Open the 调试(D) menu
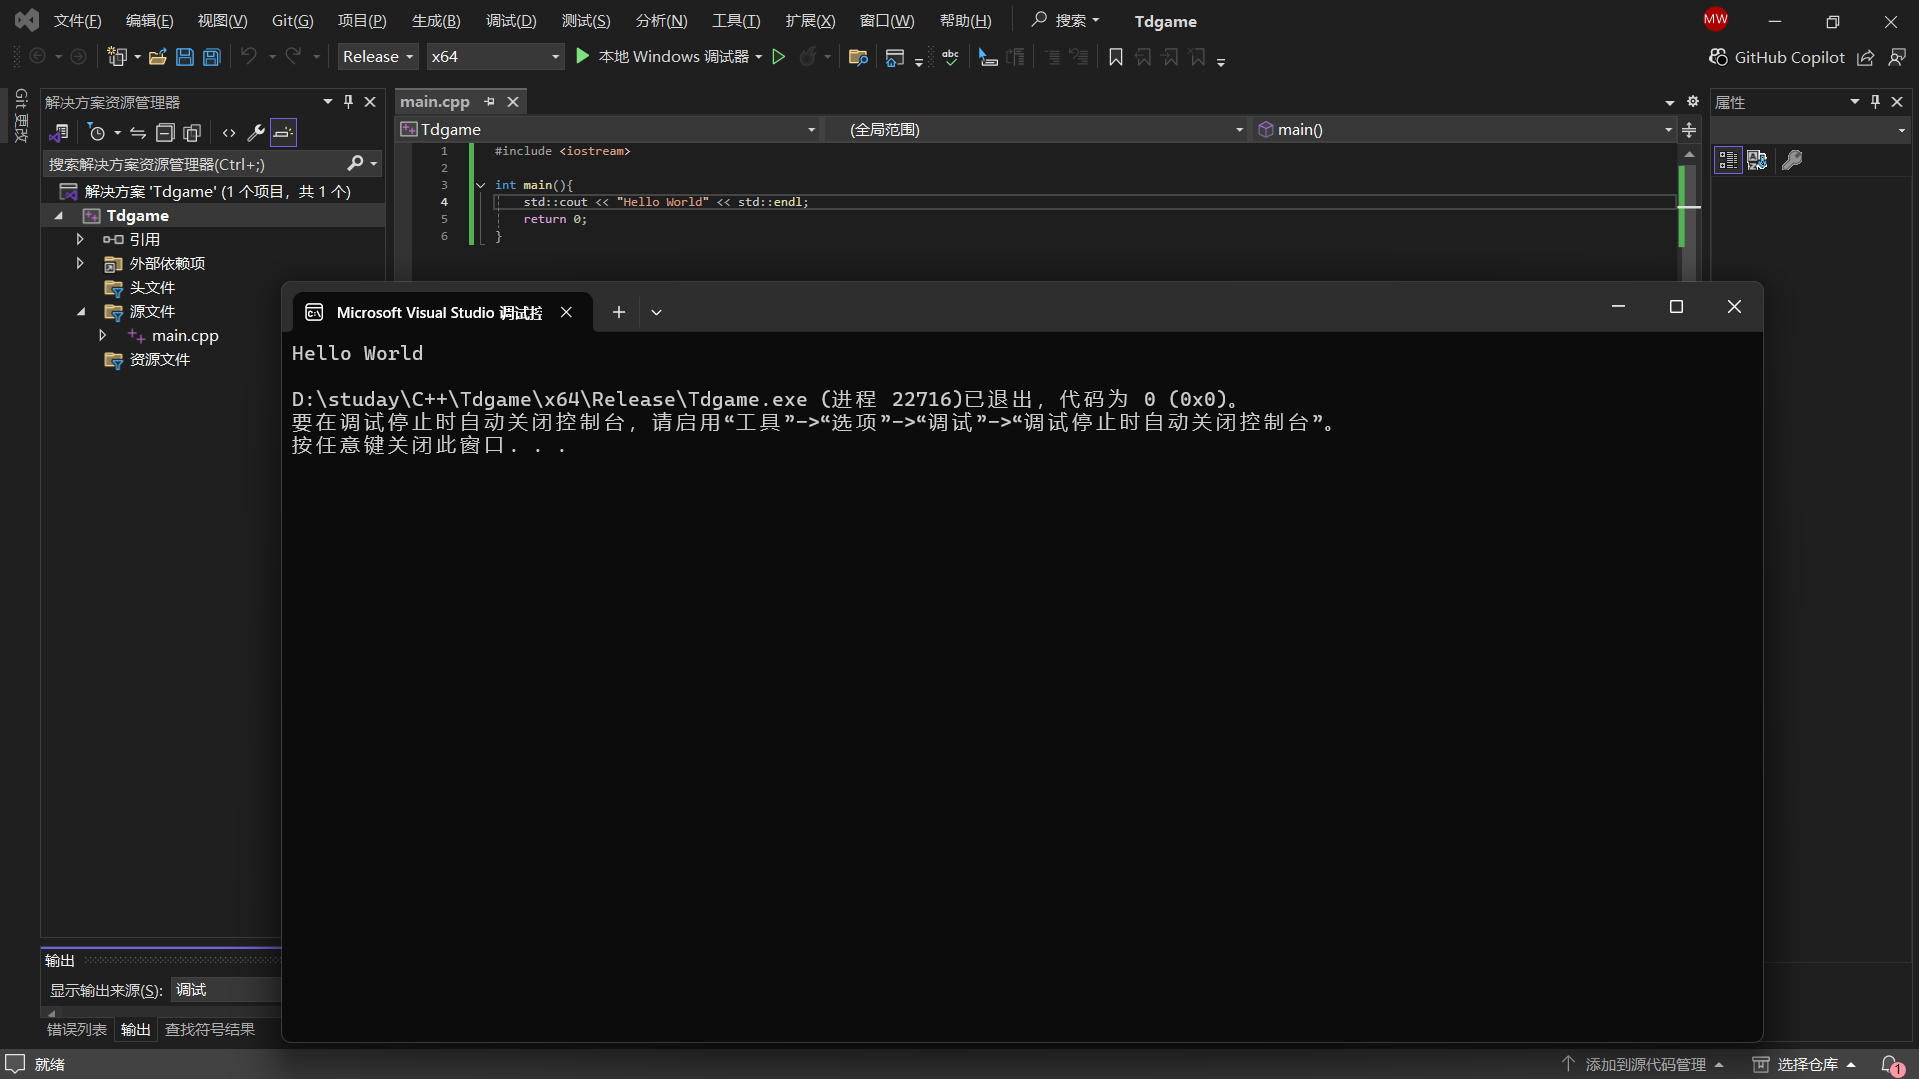The height and width of the screenshot is (1079, 1919). pyautogui.click(x=510, y=21)
